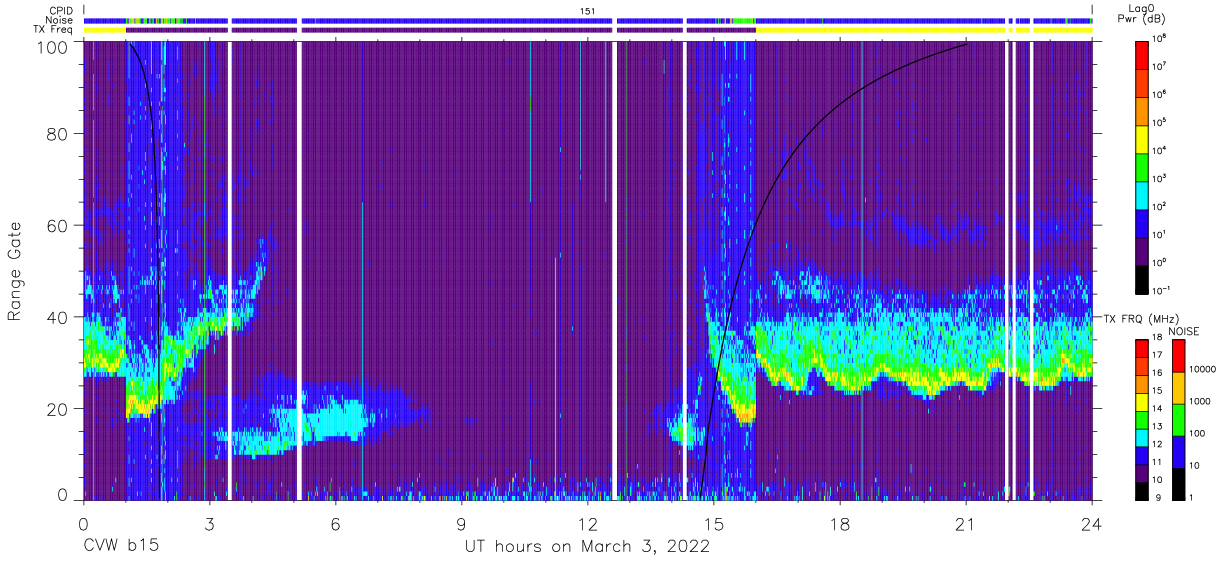Click the 'NOISE' legend title
Viewport: 1228px width, 567px height.
(x=1183, y=330)
